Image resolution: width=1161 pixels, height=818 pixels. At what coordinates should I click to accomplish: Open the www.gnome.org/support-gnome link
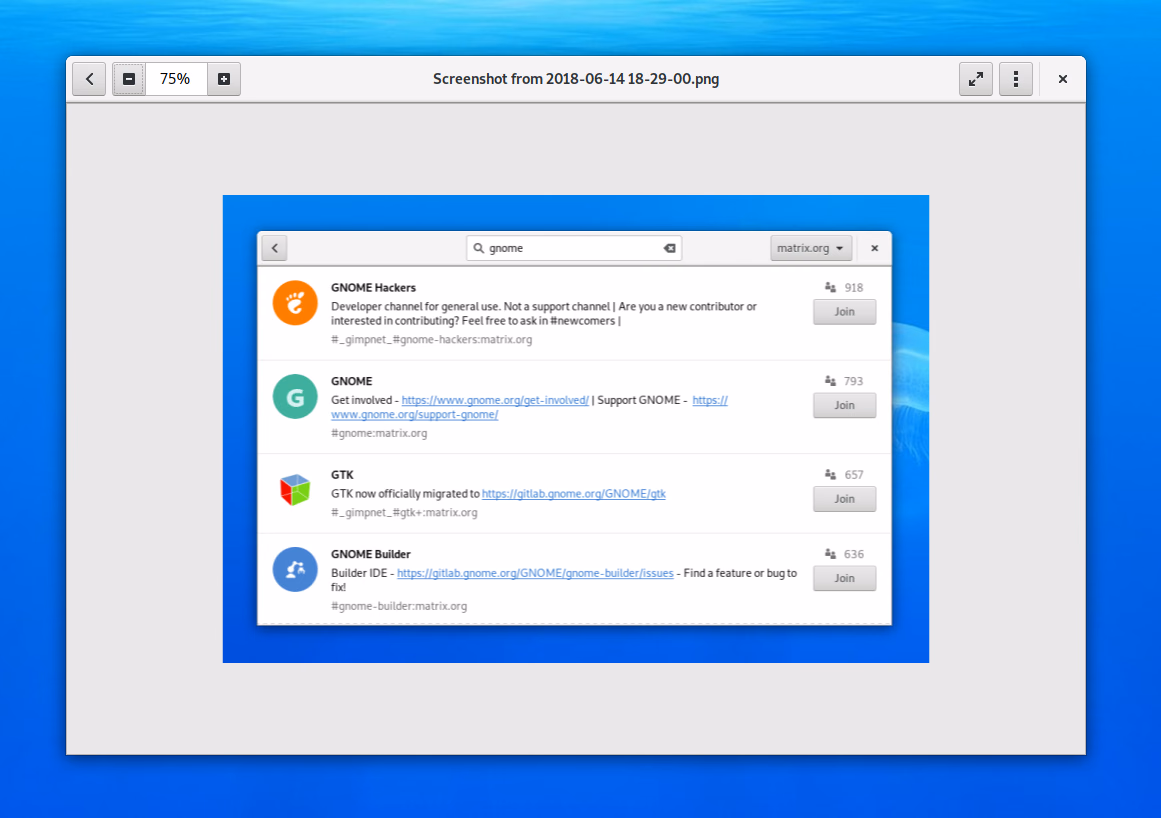click(x=415, y=415)
